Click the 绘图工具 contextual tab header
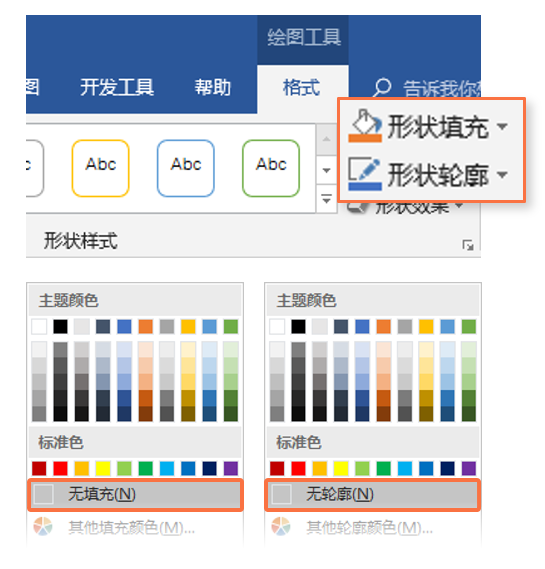545x569 pixels. (304, 37)
